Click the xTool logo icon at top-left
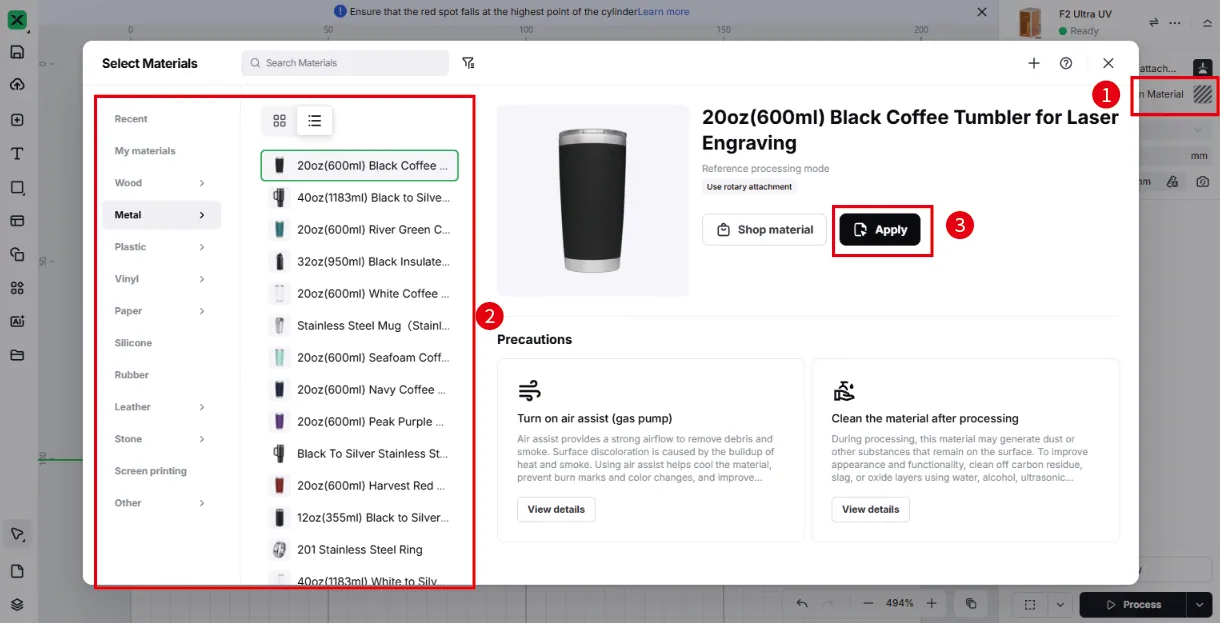The width and height of the screenshot is (1220, 623). (17, 20)
